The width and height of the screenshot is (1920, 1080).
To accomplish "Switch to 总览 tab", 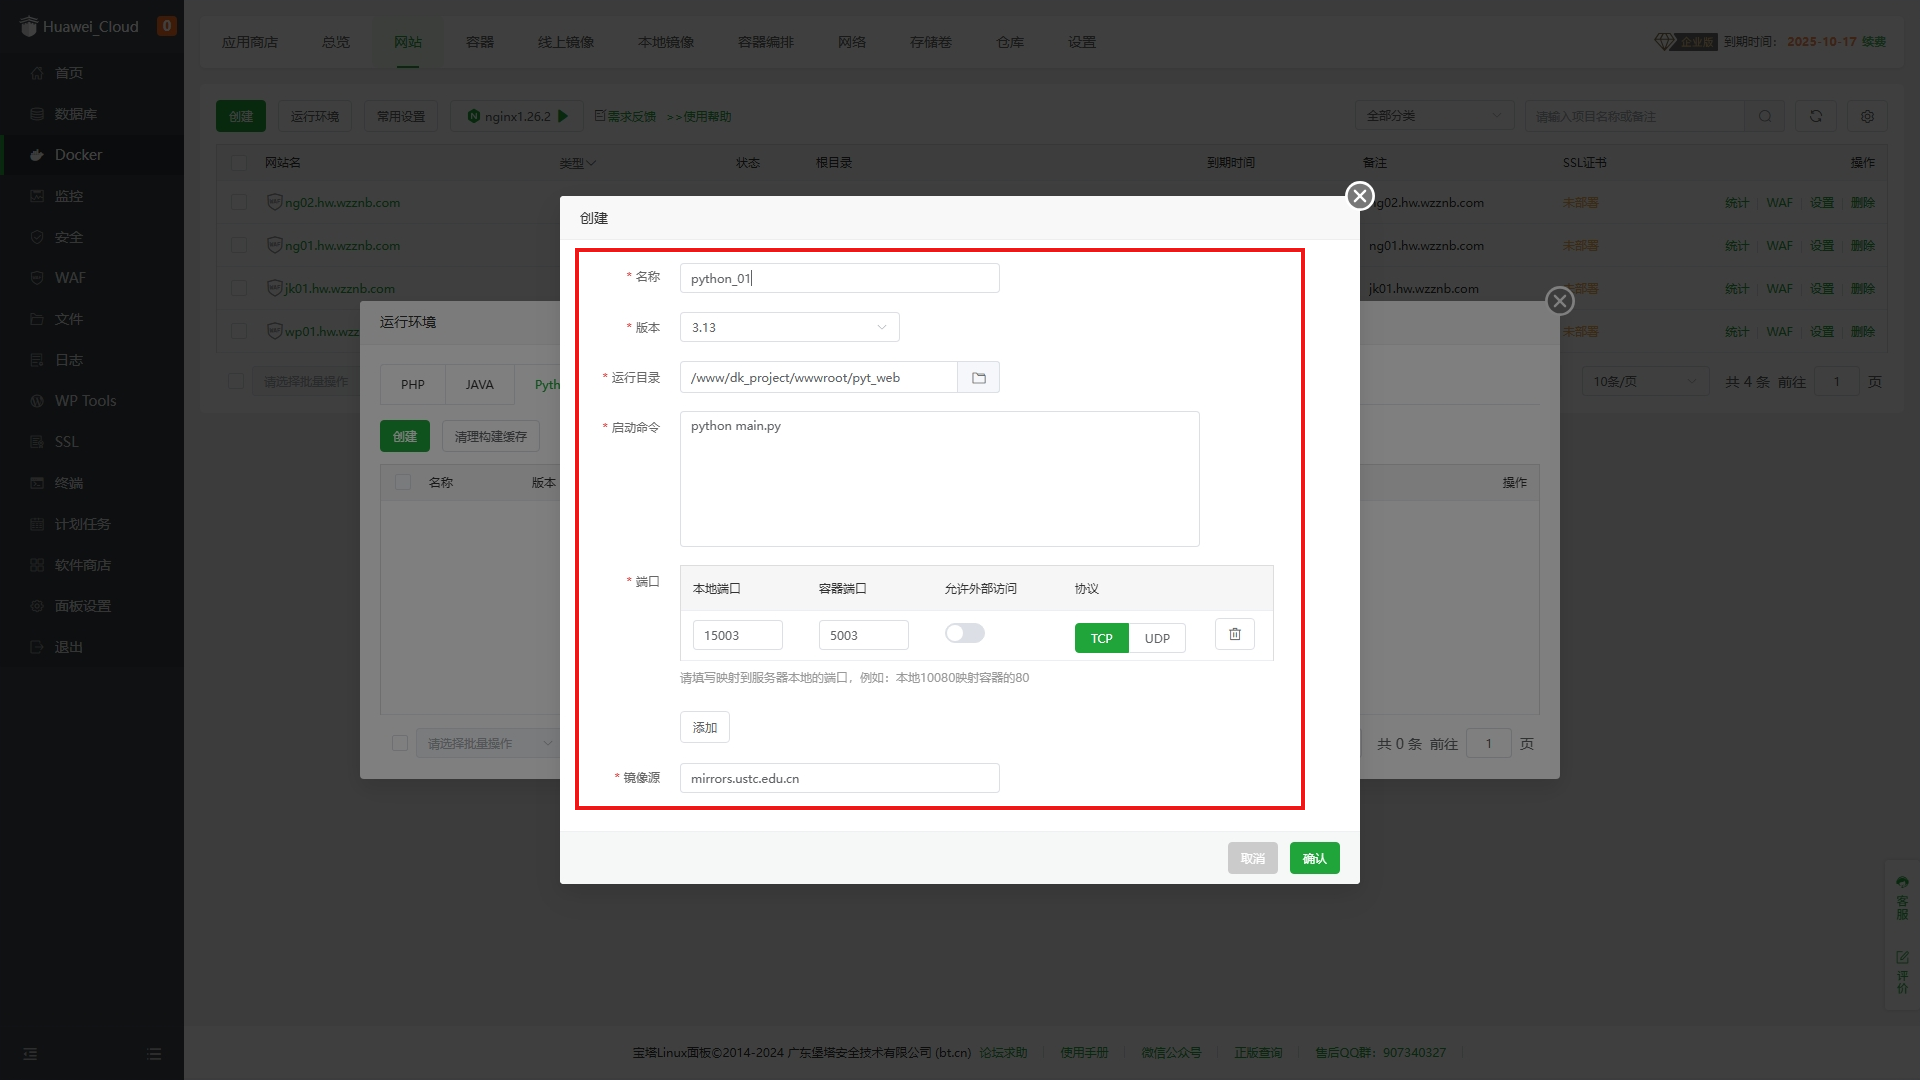I will 336,42.
